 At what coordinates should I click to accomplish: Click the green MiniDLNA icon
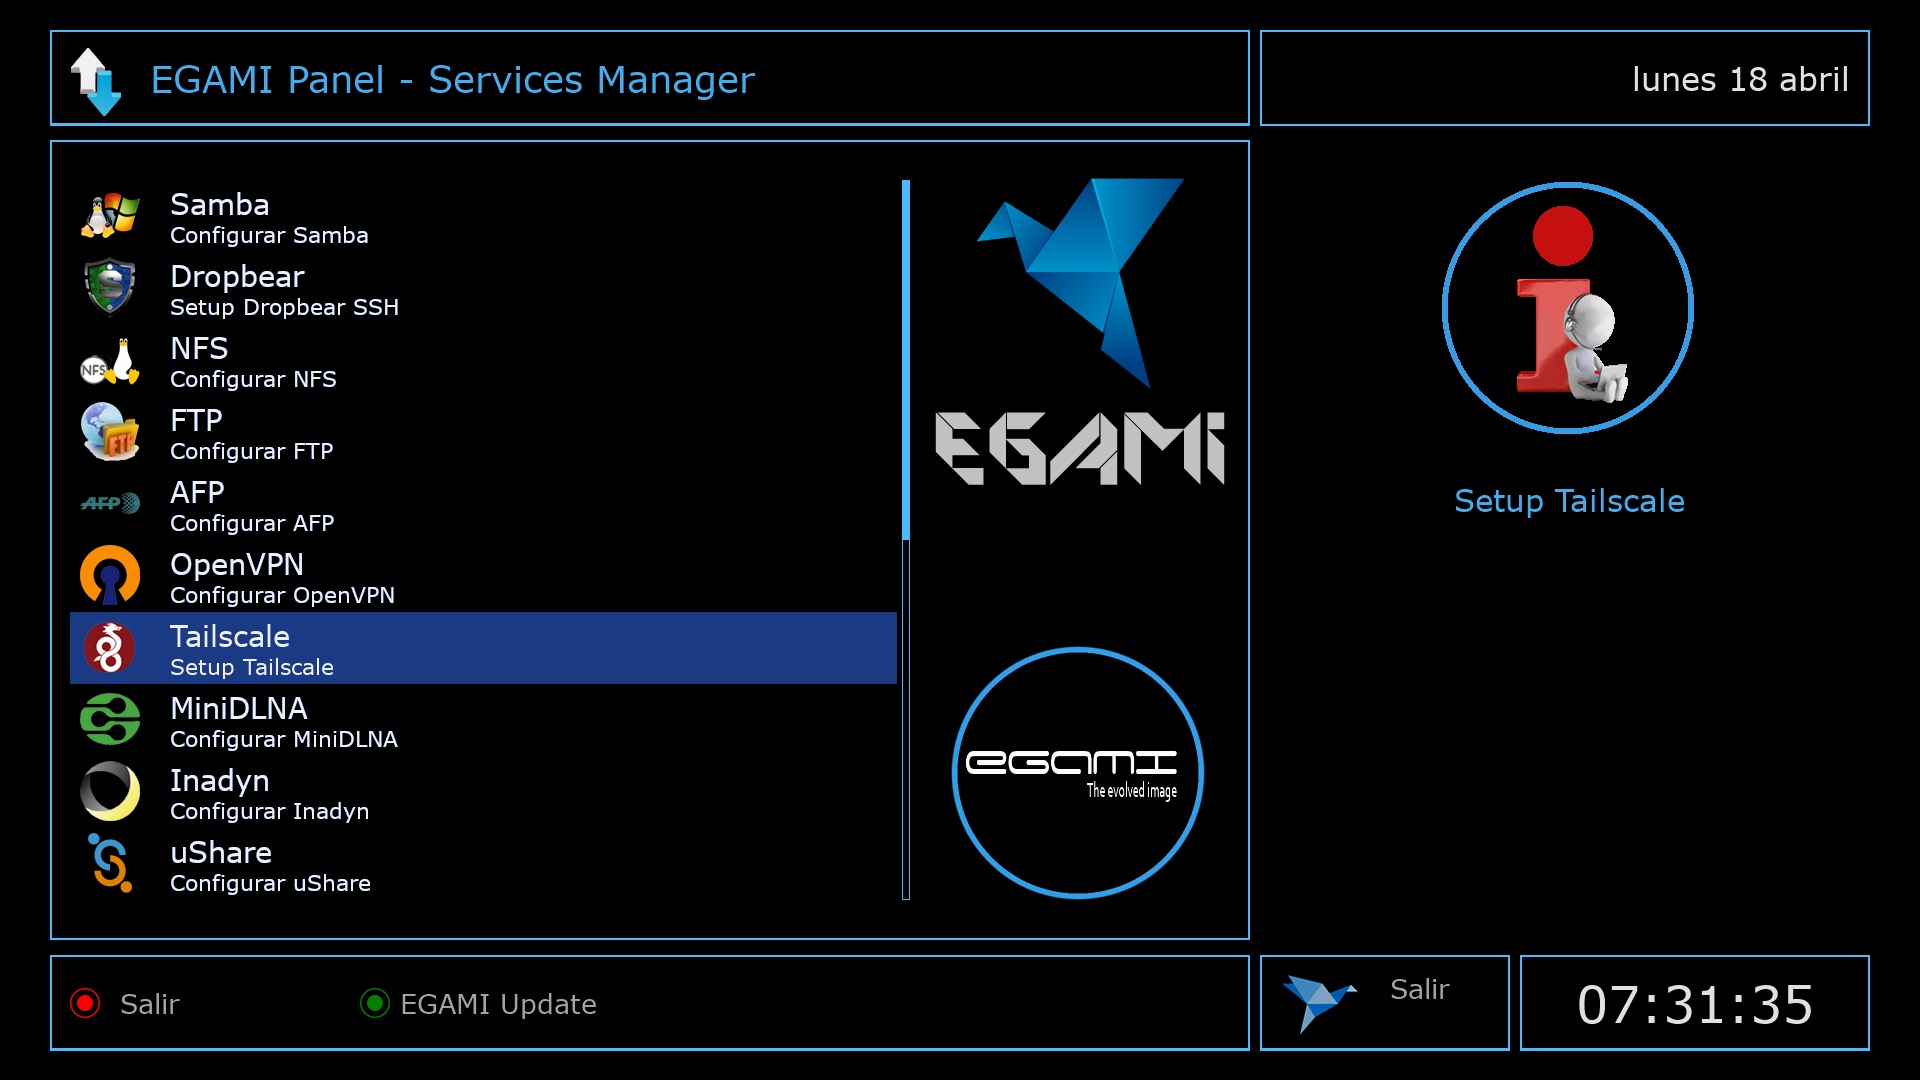click(110, 719)
